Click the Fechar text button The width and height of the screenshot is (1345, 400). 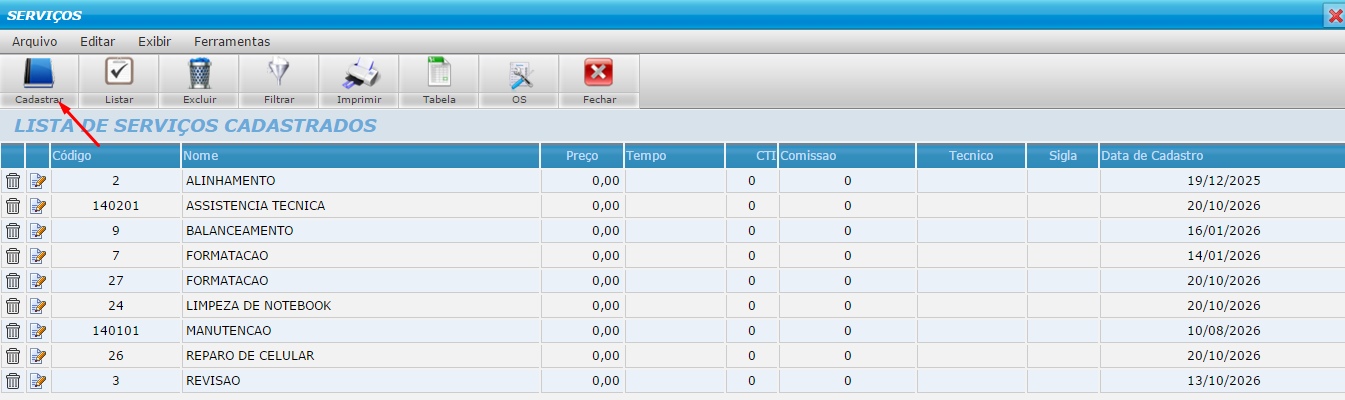(x=599, y=100)
